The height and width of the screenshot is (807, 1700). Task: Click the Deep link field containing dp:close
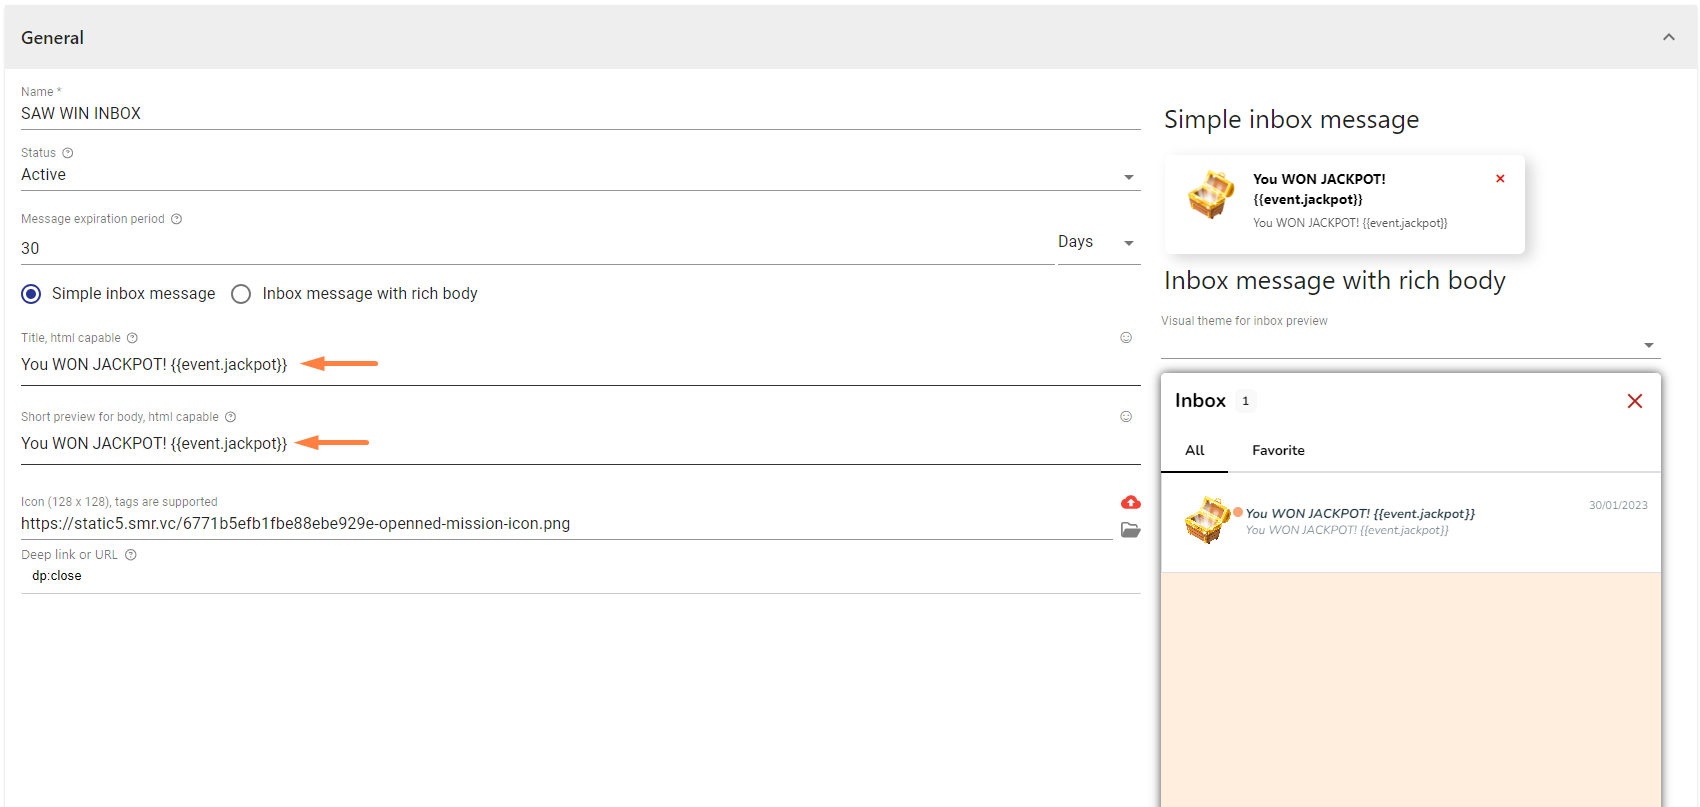(580, 576)
